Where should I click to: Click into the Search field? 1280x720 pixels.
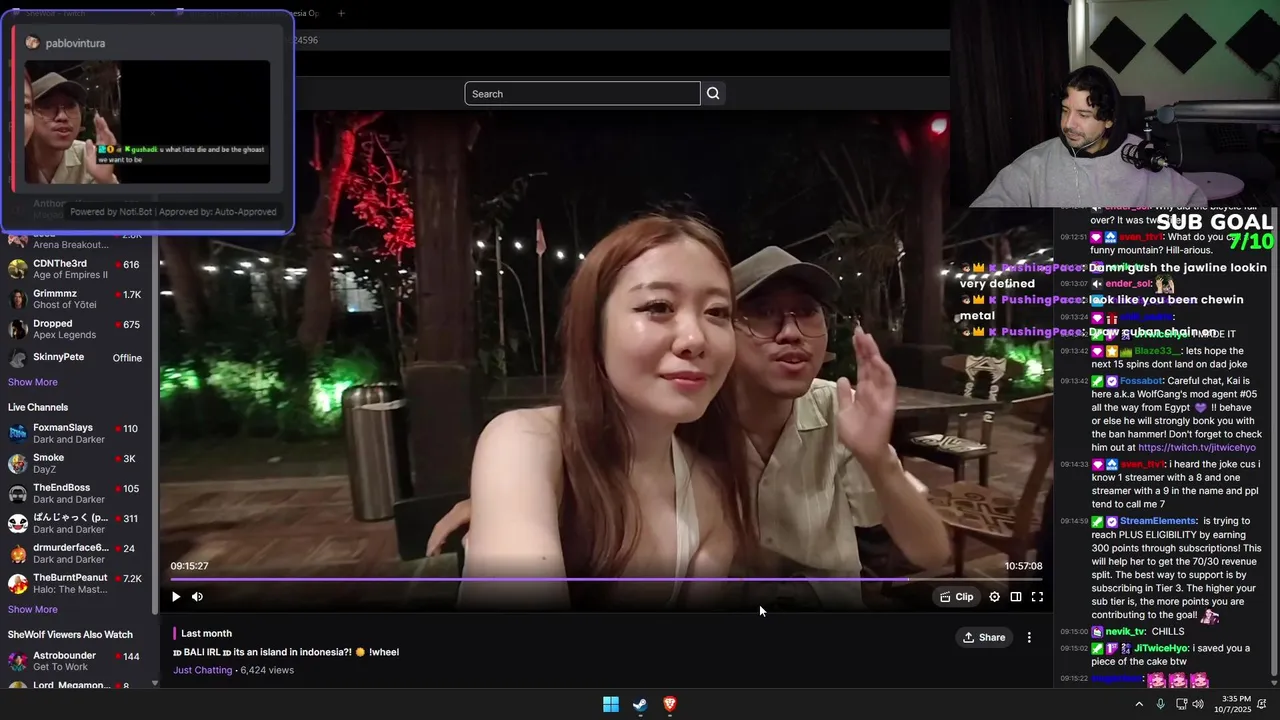[x=582, y=94]
